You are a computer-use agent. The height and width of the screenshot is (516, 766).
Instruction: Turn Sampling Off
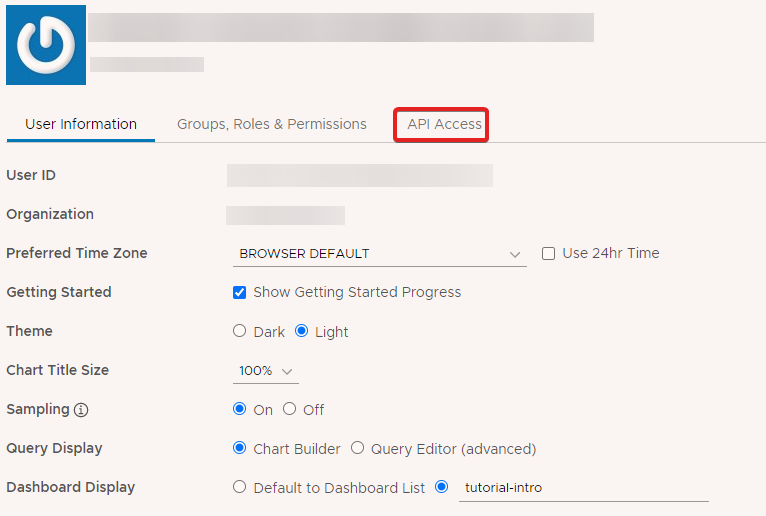click(289, 408)
